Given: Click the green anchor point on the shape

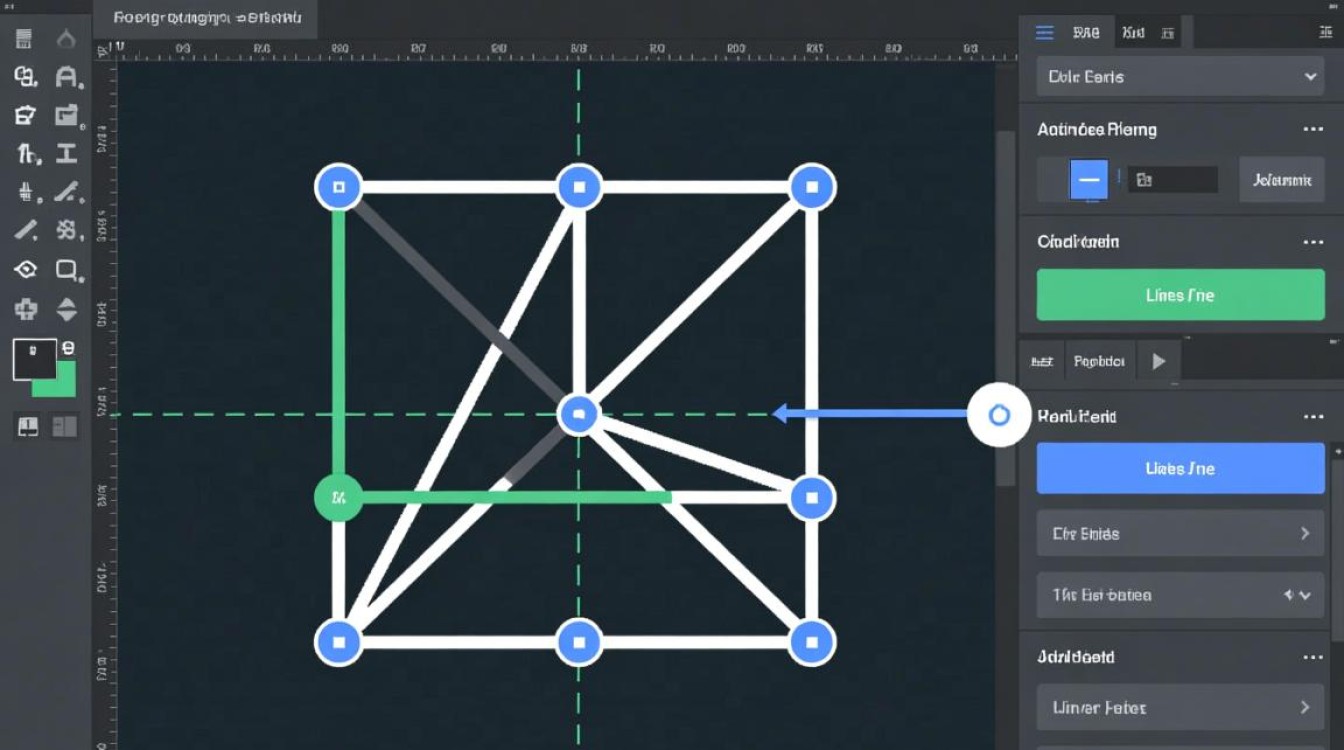Looking at the screenshot, I should 339,497.
